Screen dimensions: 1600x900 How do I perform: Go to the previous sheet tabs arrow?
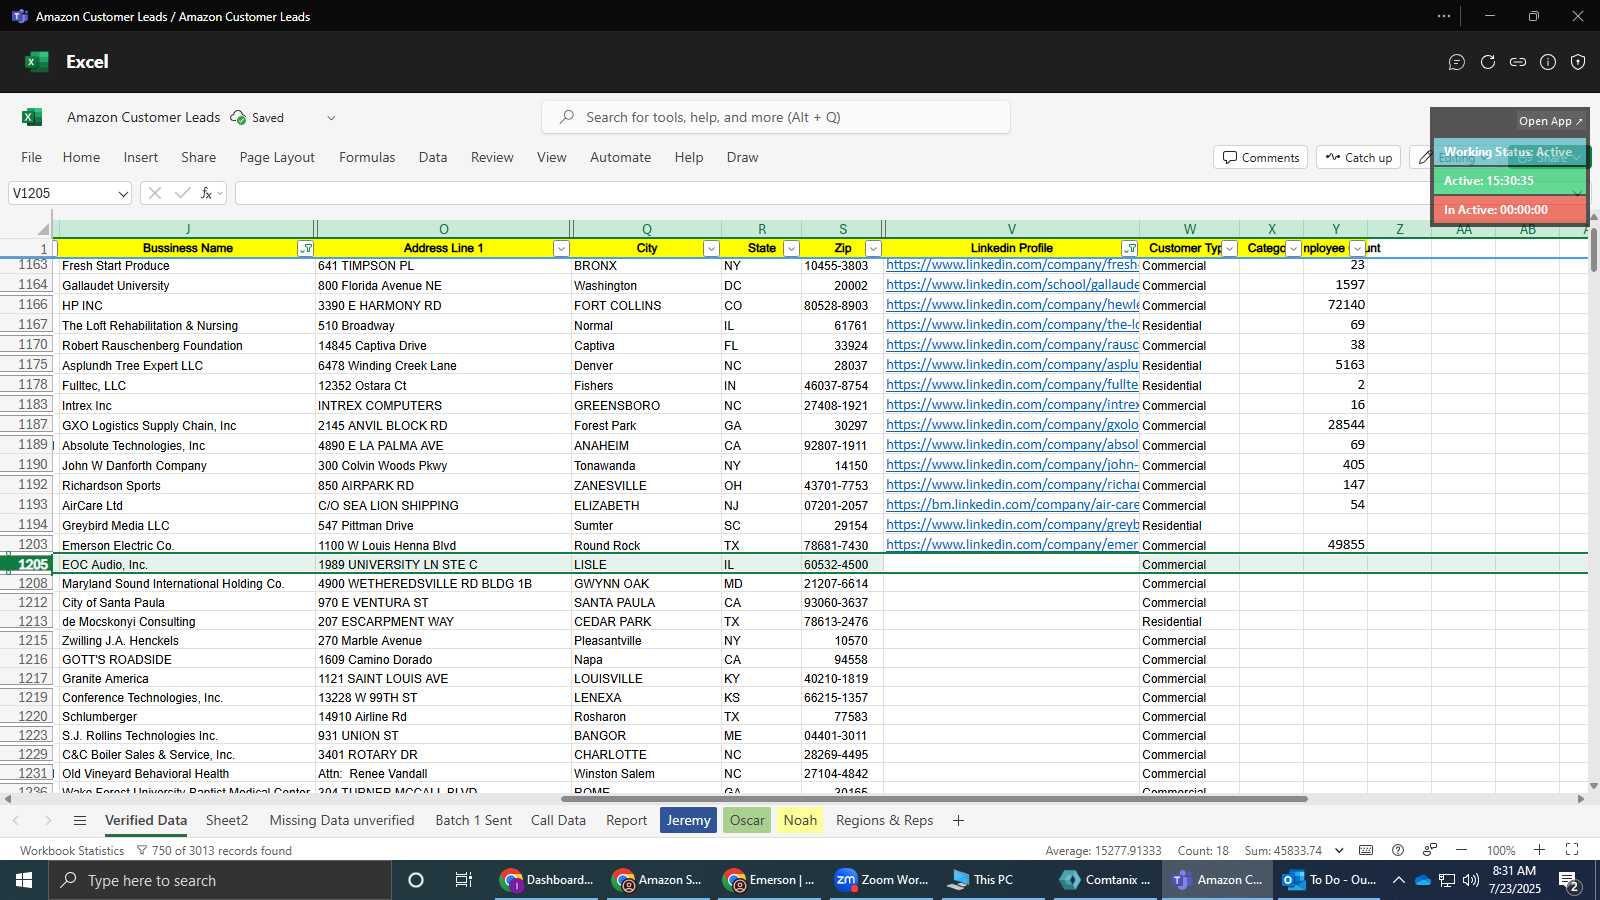[16, 820]
